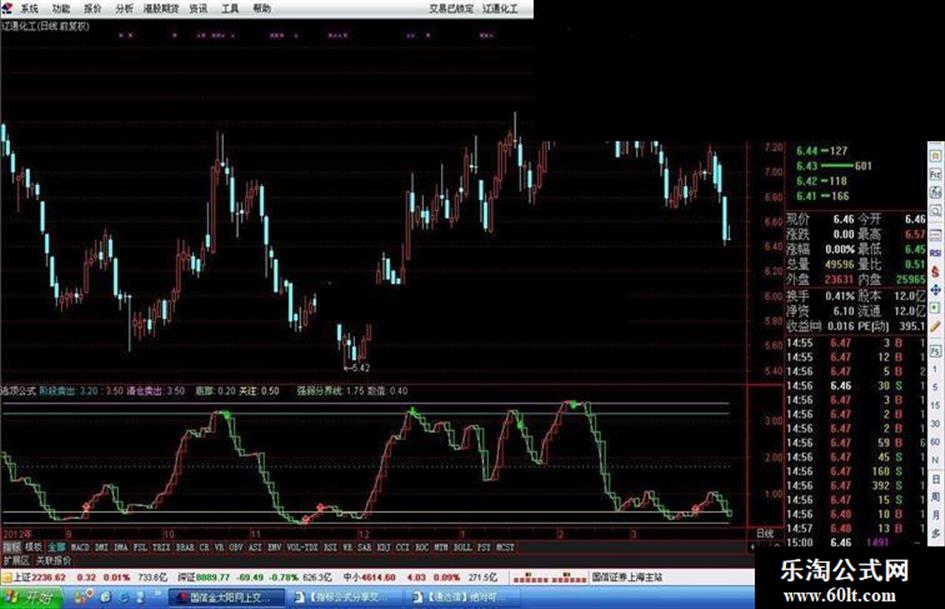Switch indicator to SAR
The width and height of the screenshot is (945, 609).
365,547
